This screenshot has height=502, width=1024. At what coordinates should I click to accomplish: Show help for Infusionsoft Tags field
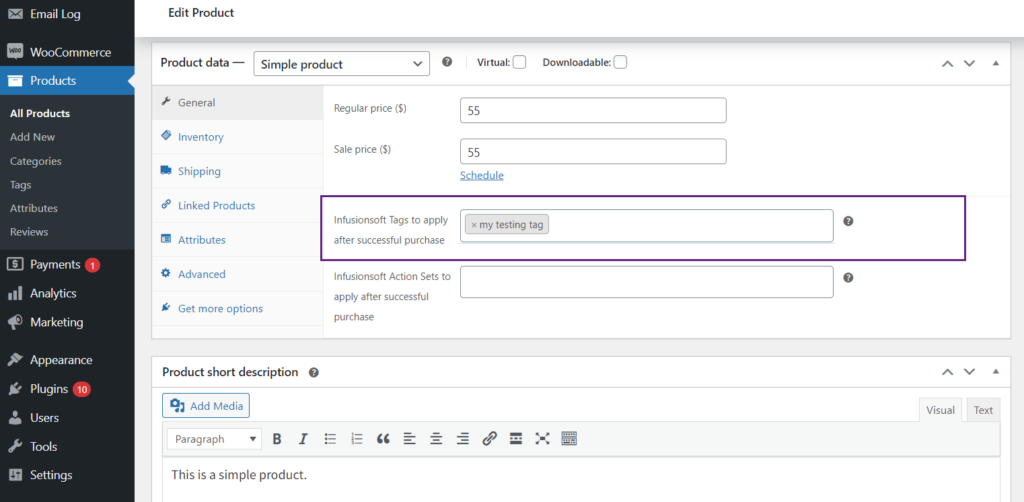[848, 221]
